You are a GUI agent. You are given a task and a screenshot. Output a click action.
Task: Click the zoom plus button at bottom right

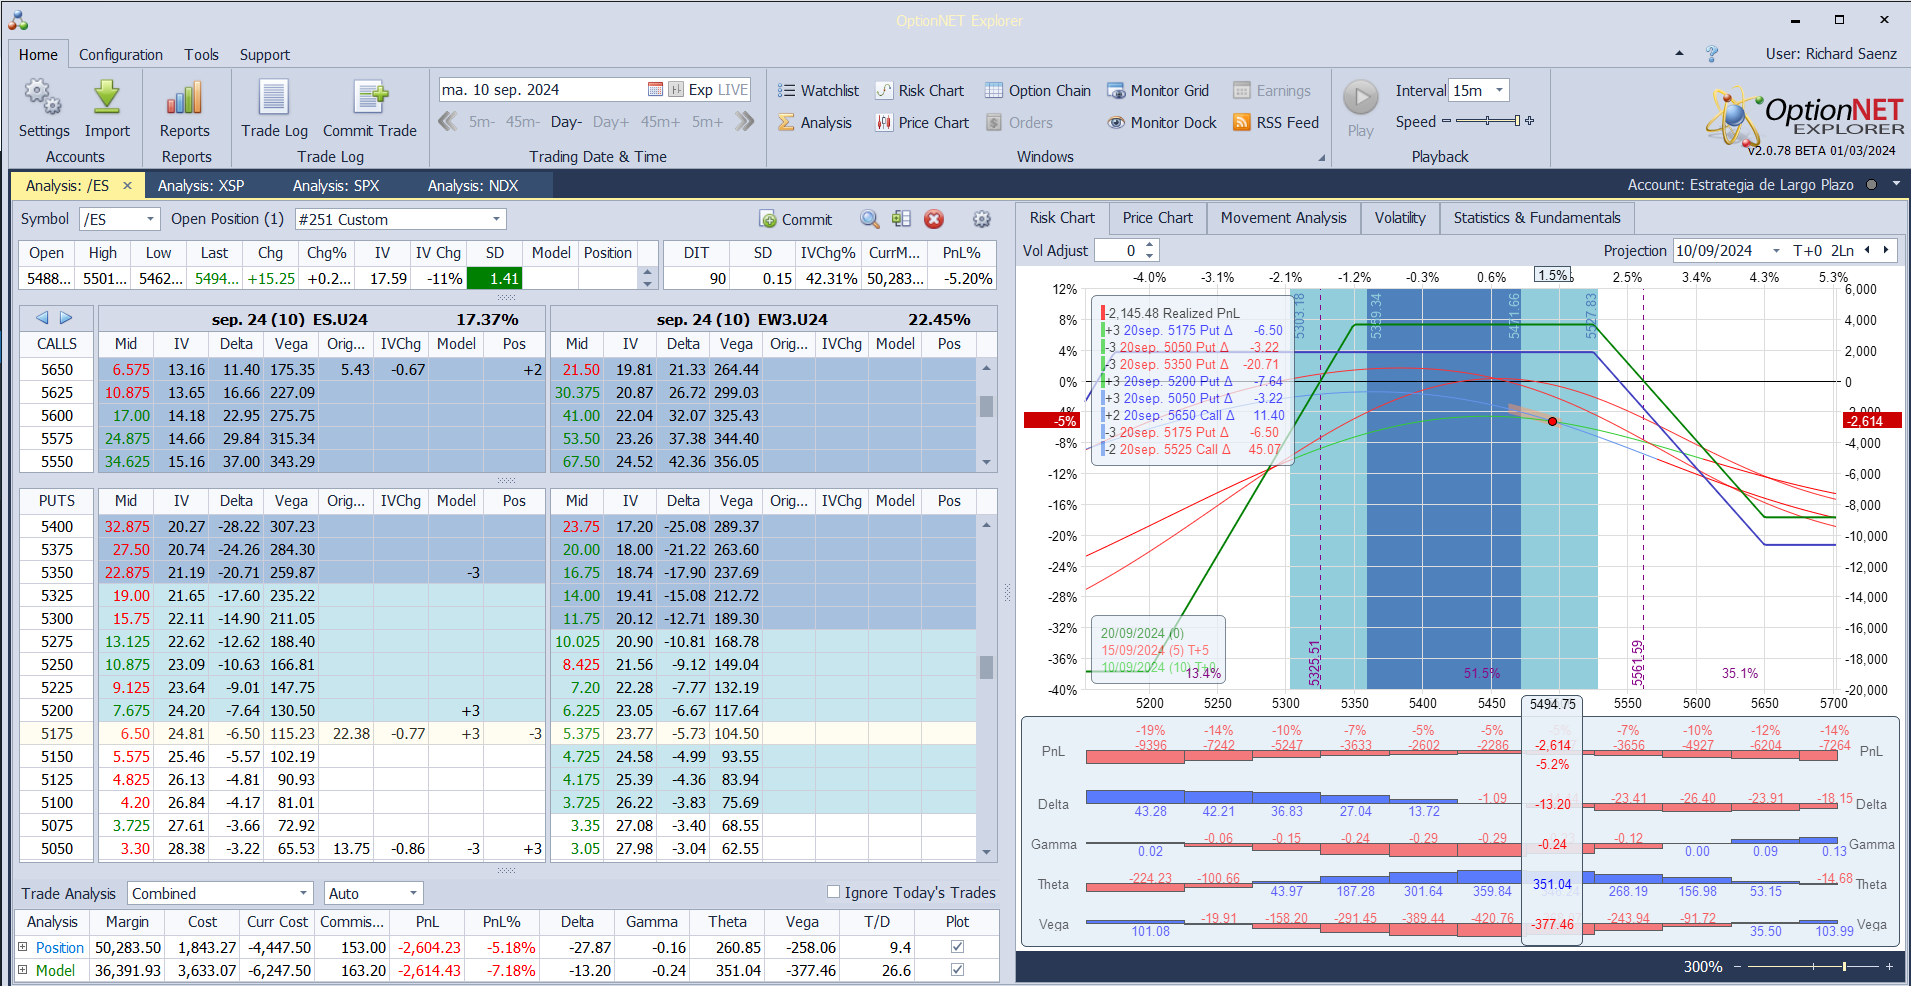pos(1889,967)
